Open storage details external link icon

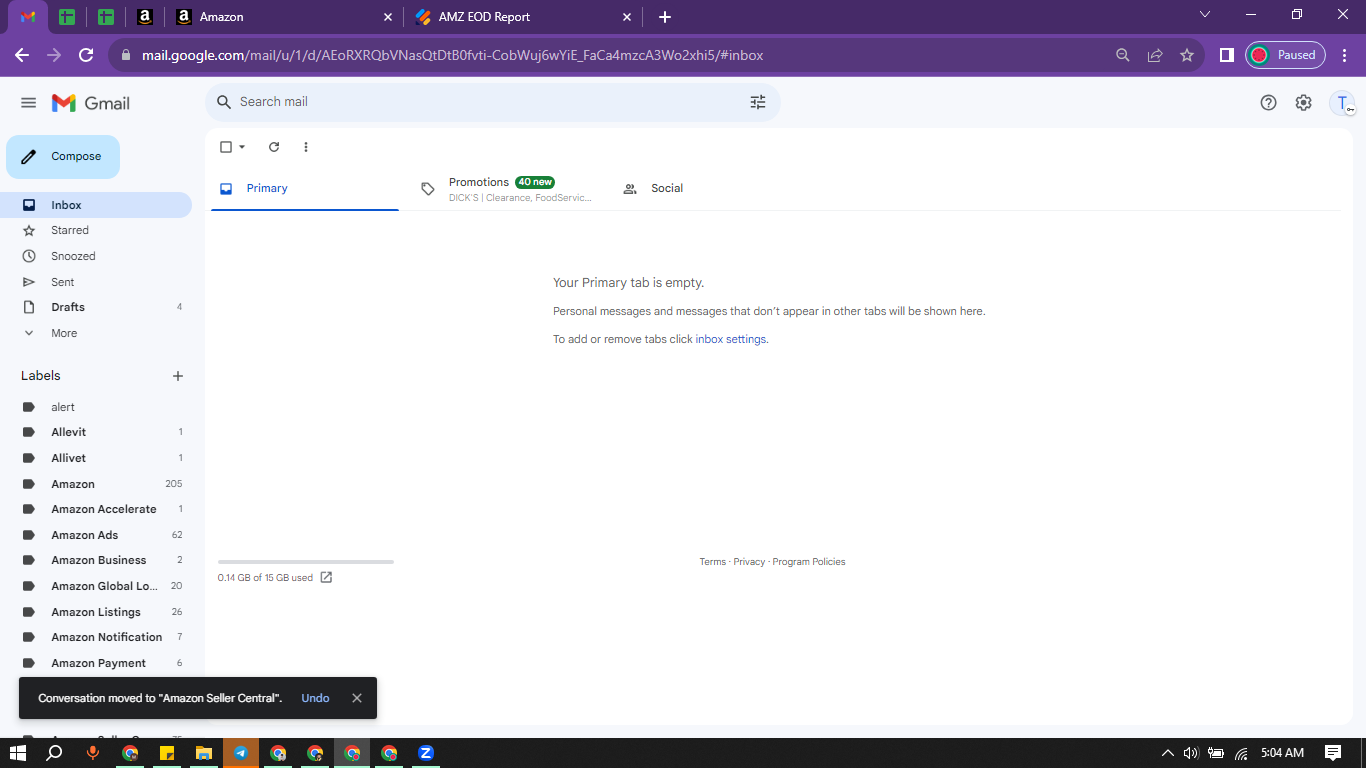tap(326, 577)
